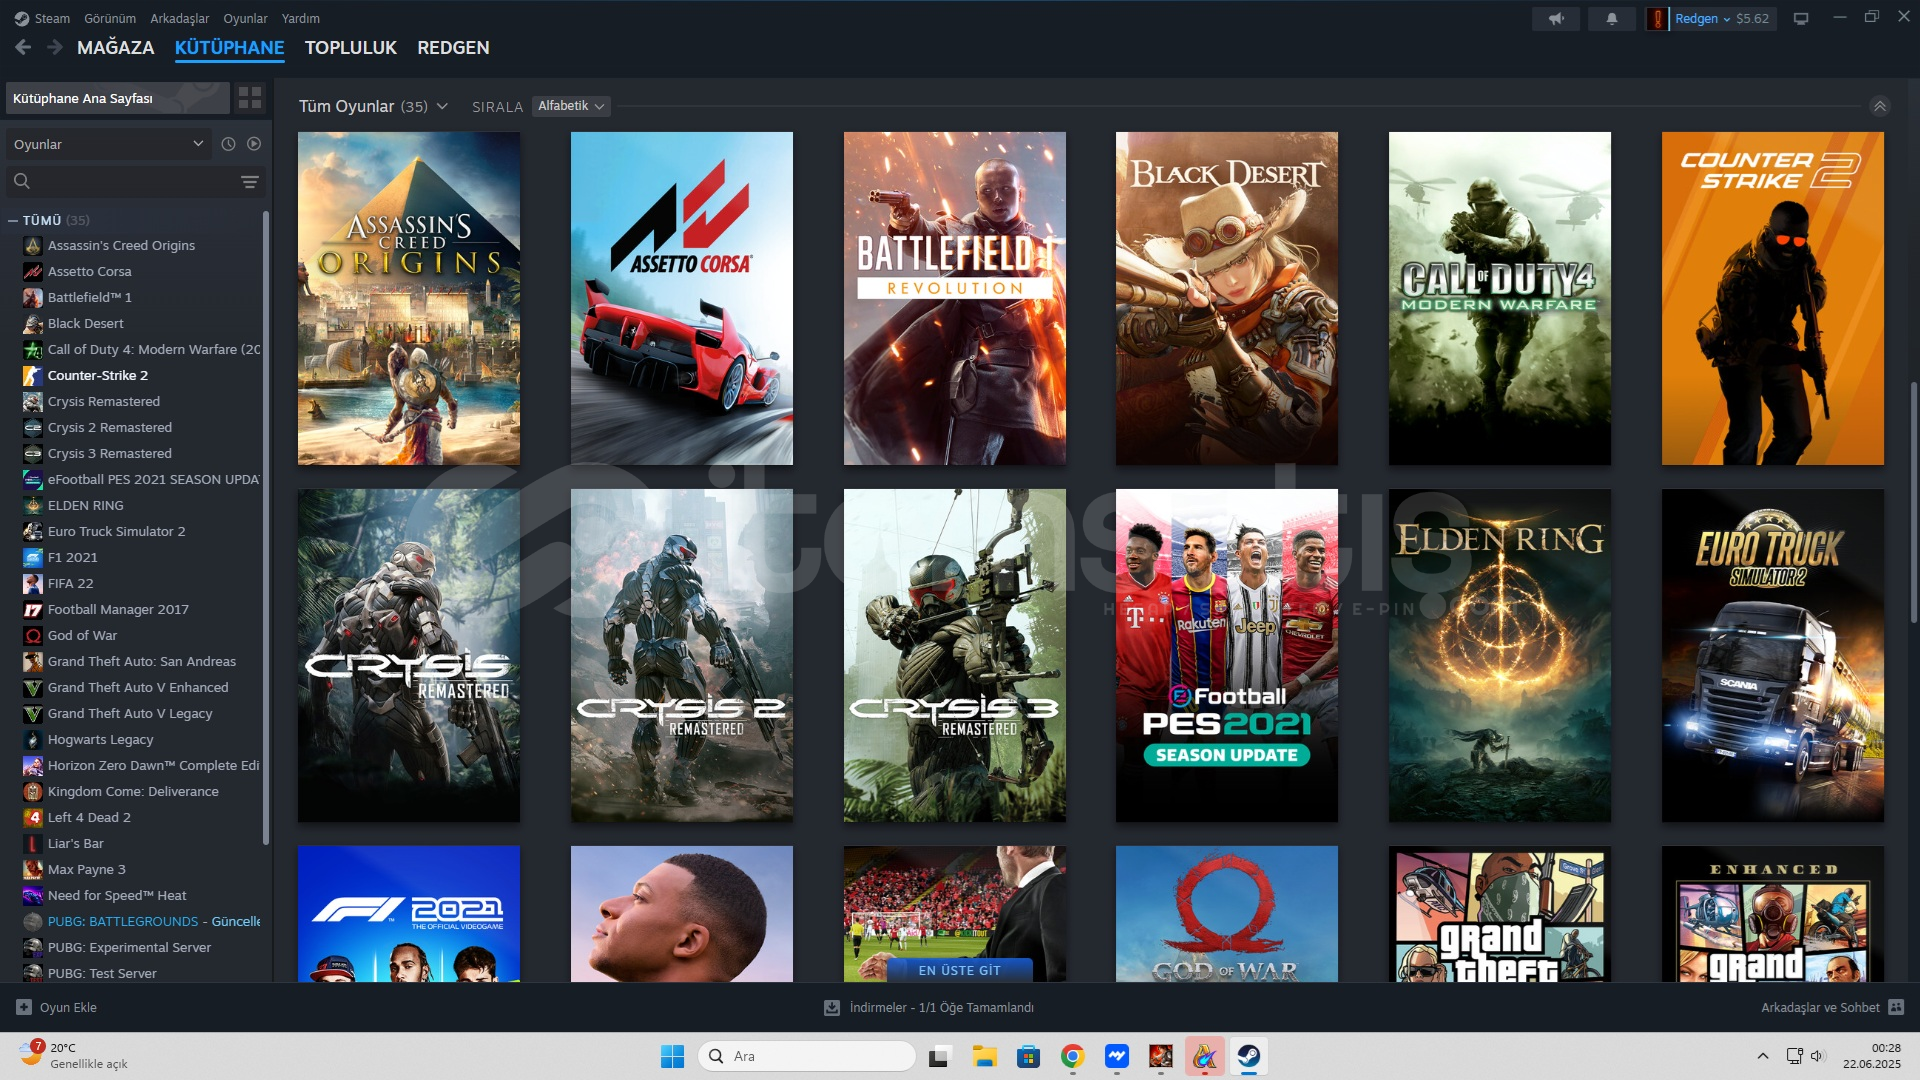Go to the TOPLULUK tab
Image resolution: width=1920 pixels, height=1080 pixels.
click(351, 47)
